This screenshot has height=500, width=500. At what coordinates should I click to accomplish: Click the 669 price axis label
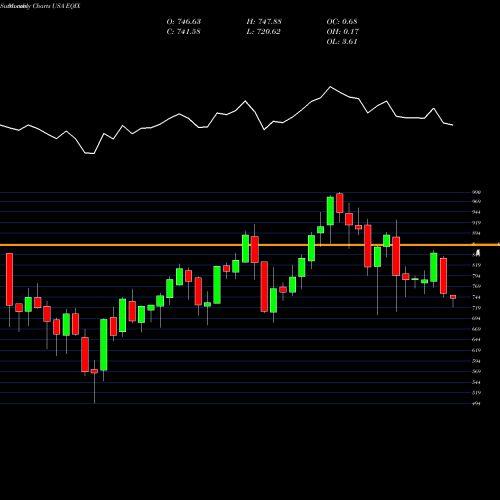(x=477, y=329)
